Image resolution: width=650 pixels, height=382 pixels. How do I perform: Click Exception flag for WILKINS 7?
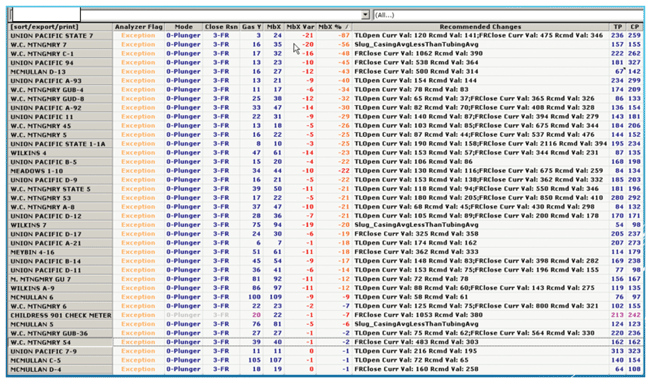[138, 225]
